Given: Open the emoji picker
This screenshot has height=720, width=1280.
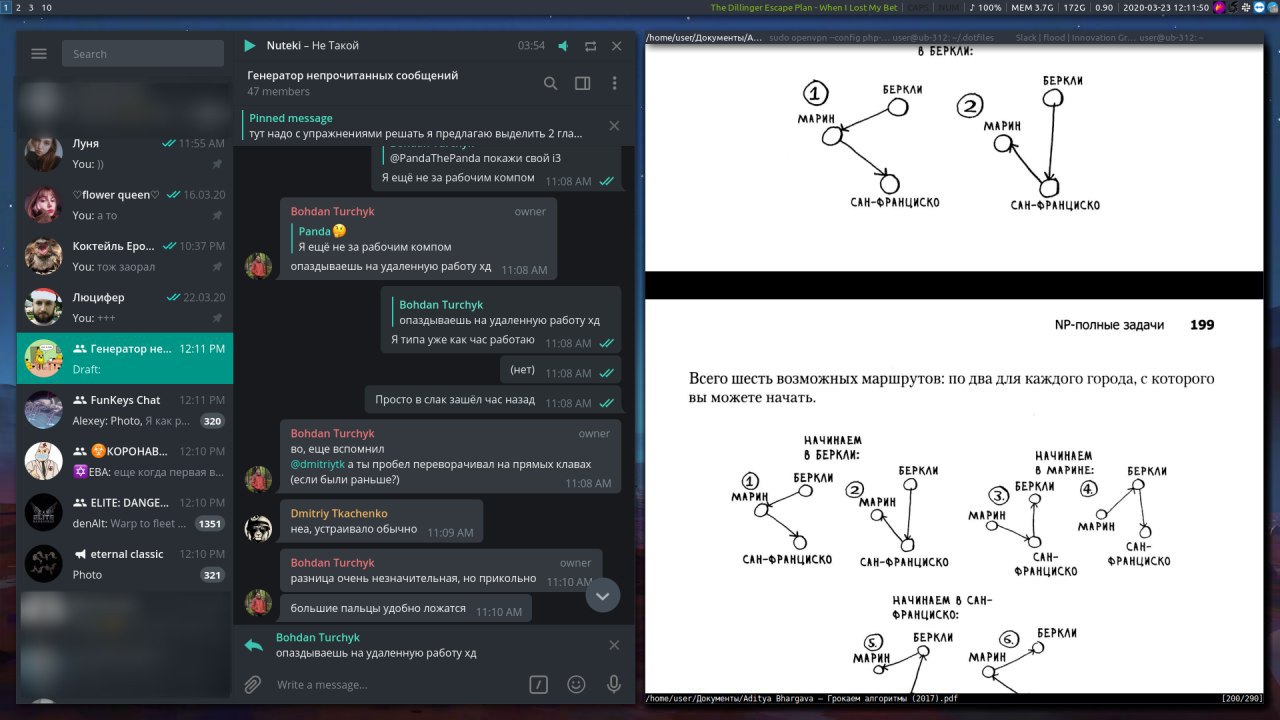Looking at the screenshot, I should (x=576, y=685).
